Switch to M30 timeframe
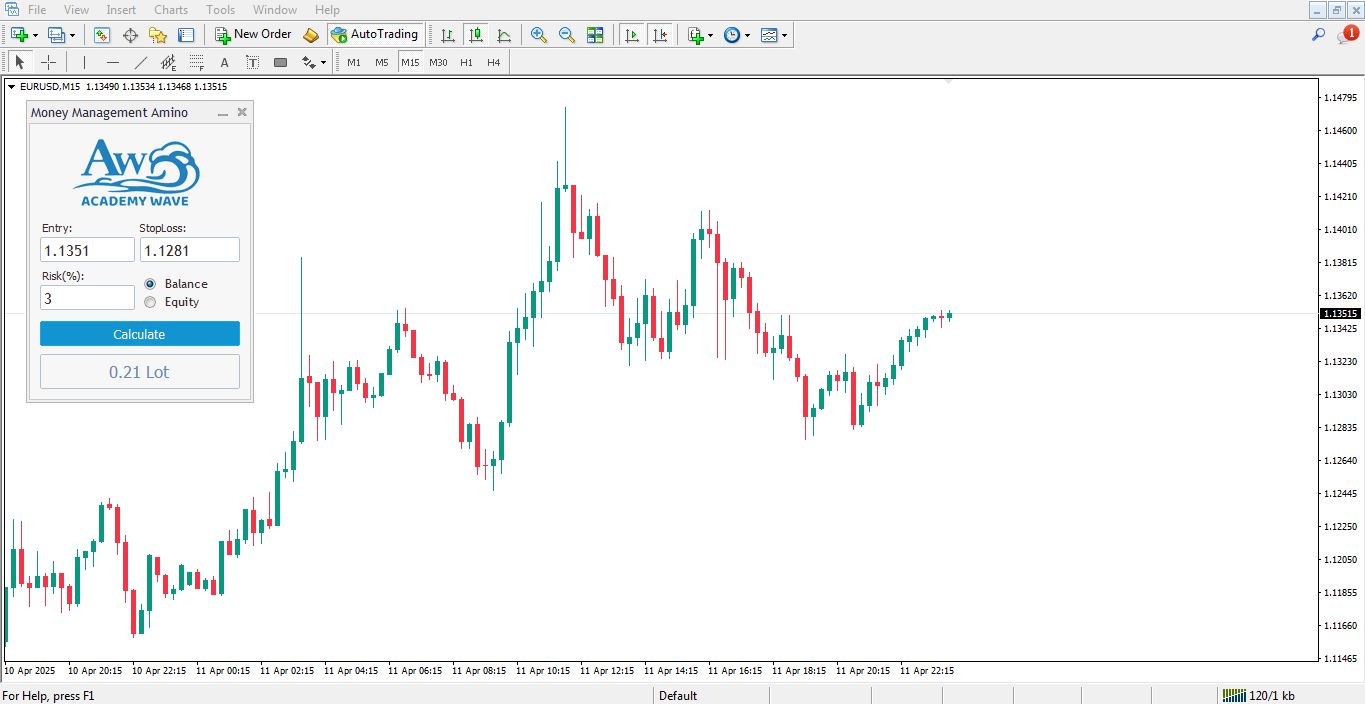This screenshot has width=1365, height=704. (x=438, y=62)
